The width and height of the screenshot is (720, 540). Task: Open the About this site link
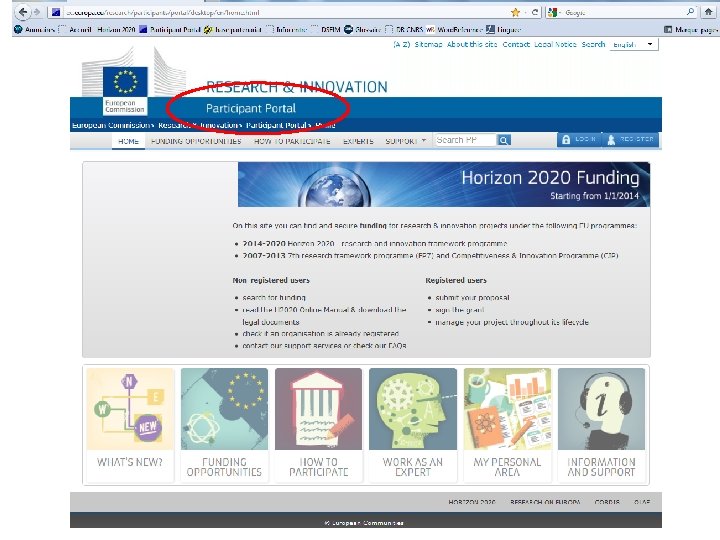pos(472,45)
